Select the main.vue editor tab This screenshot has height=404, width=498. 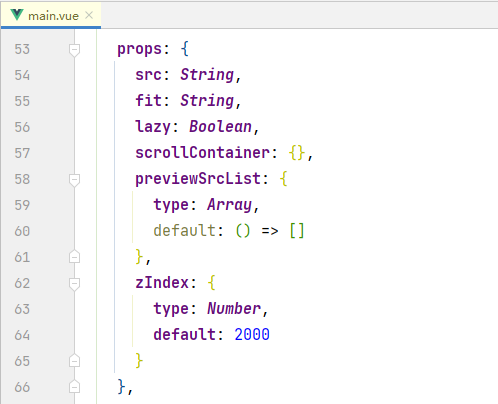coord(51,15)
